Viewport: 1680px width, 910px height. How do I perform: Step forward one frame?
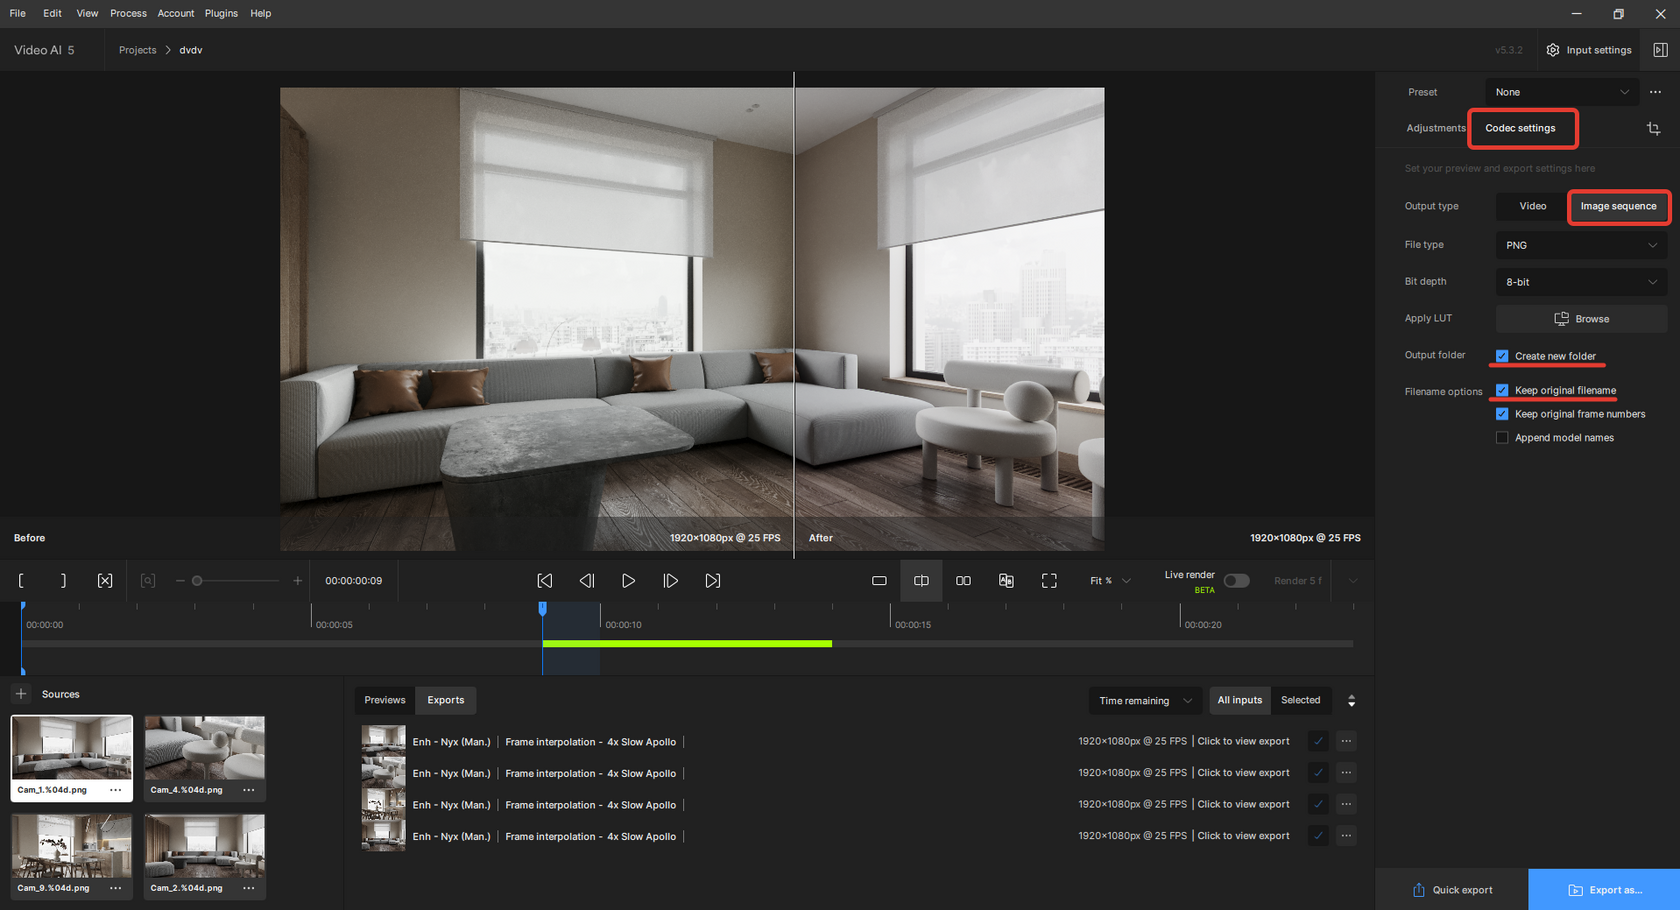point(670,581)
